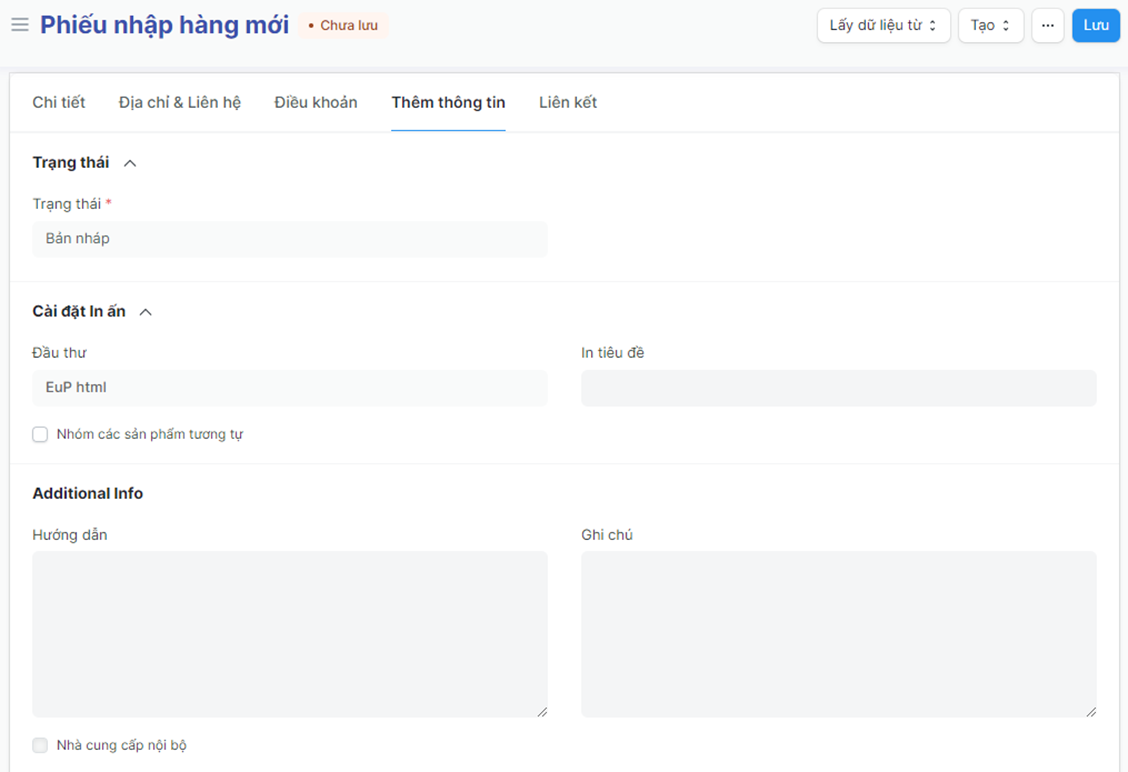1128x772 pixels.
Task: Collapse the Trạng thái section chevron
Action: click(x=130, y=163)
